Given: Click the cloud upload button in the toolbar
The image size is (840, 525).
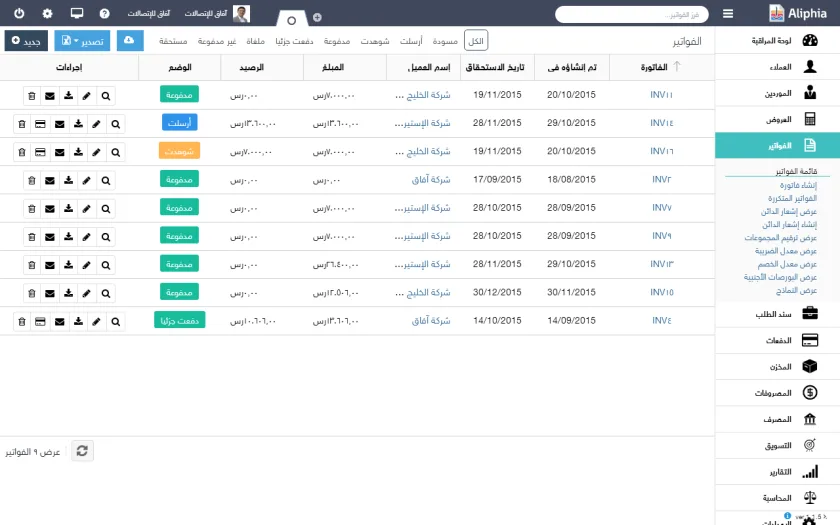Looking at the screenshot, I should [x=130, y=41].
